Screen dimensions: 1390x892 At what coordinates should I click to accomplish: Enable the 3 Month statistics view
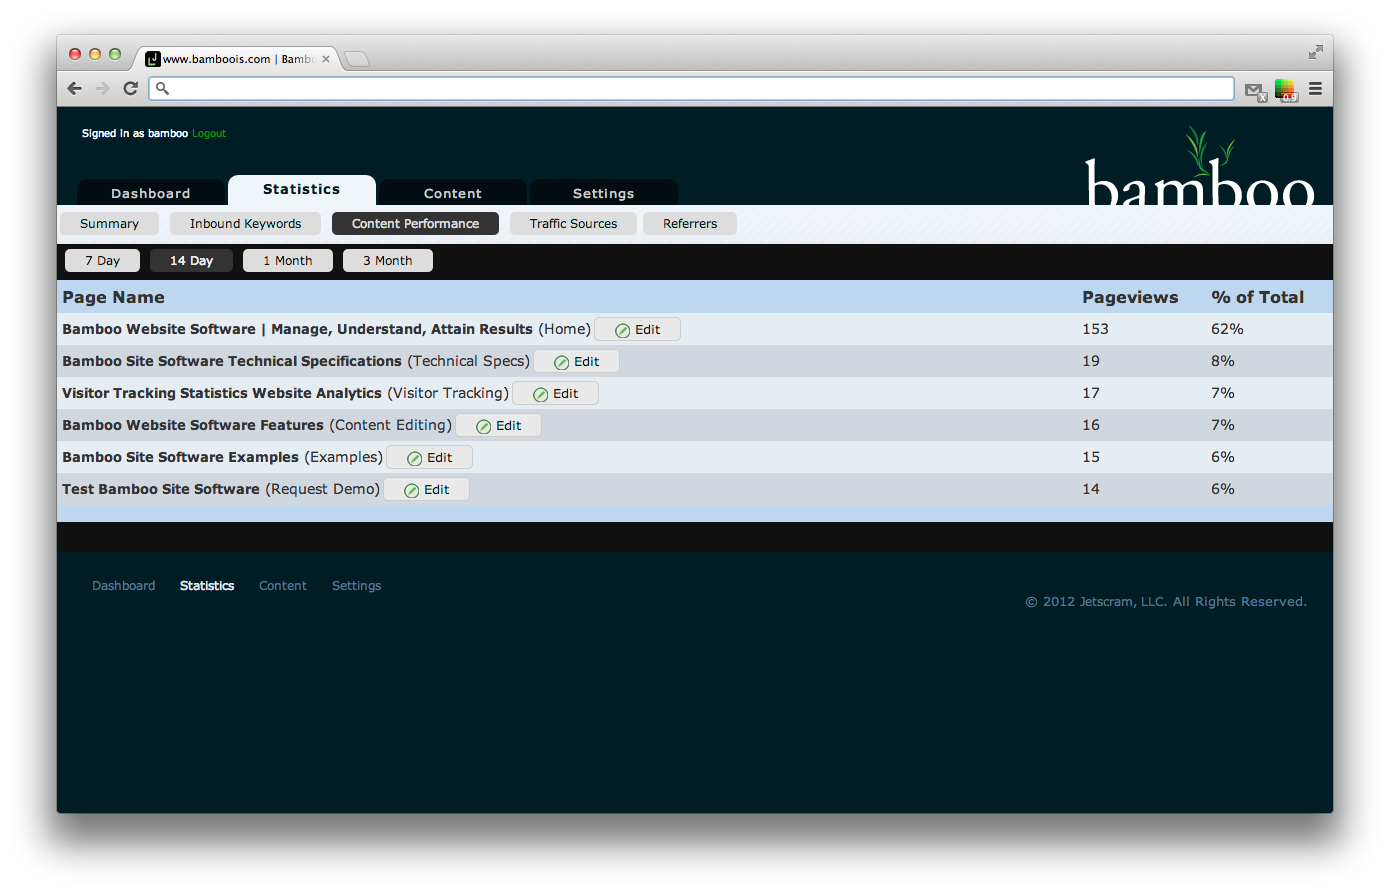coord(387,260)
